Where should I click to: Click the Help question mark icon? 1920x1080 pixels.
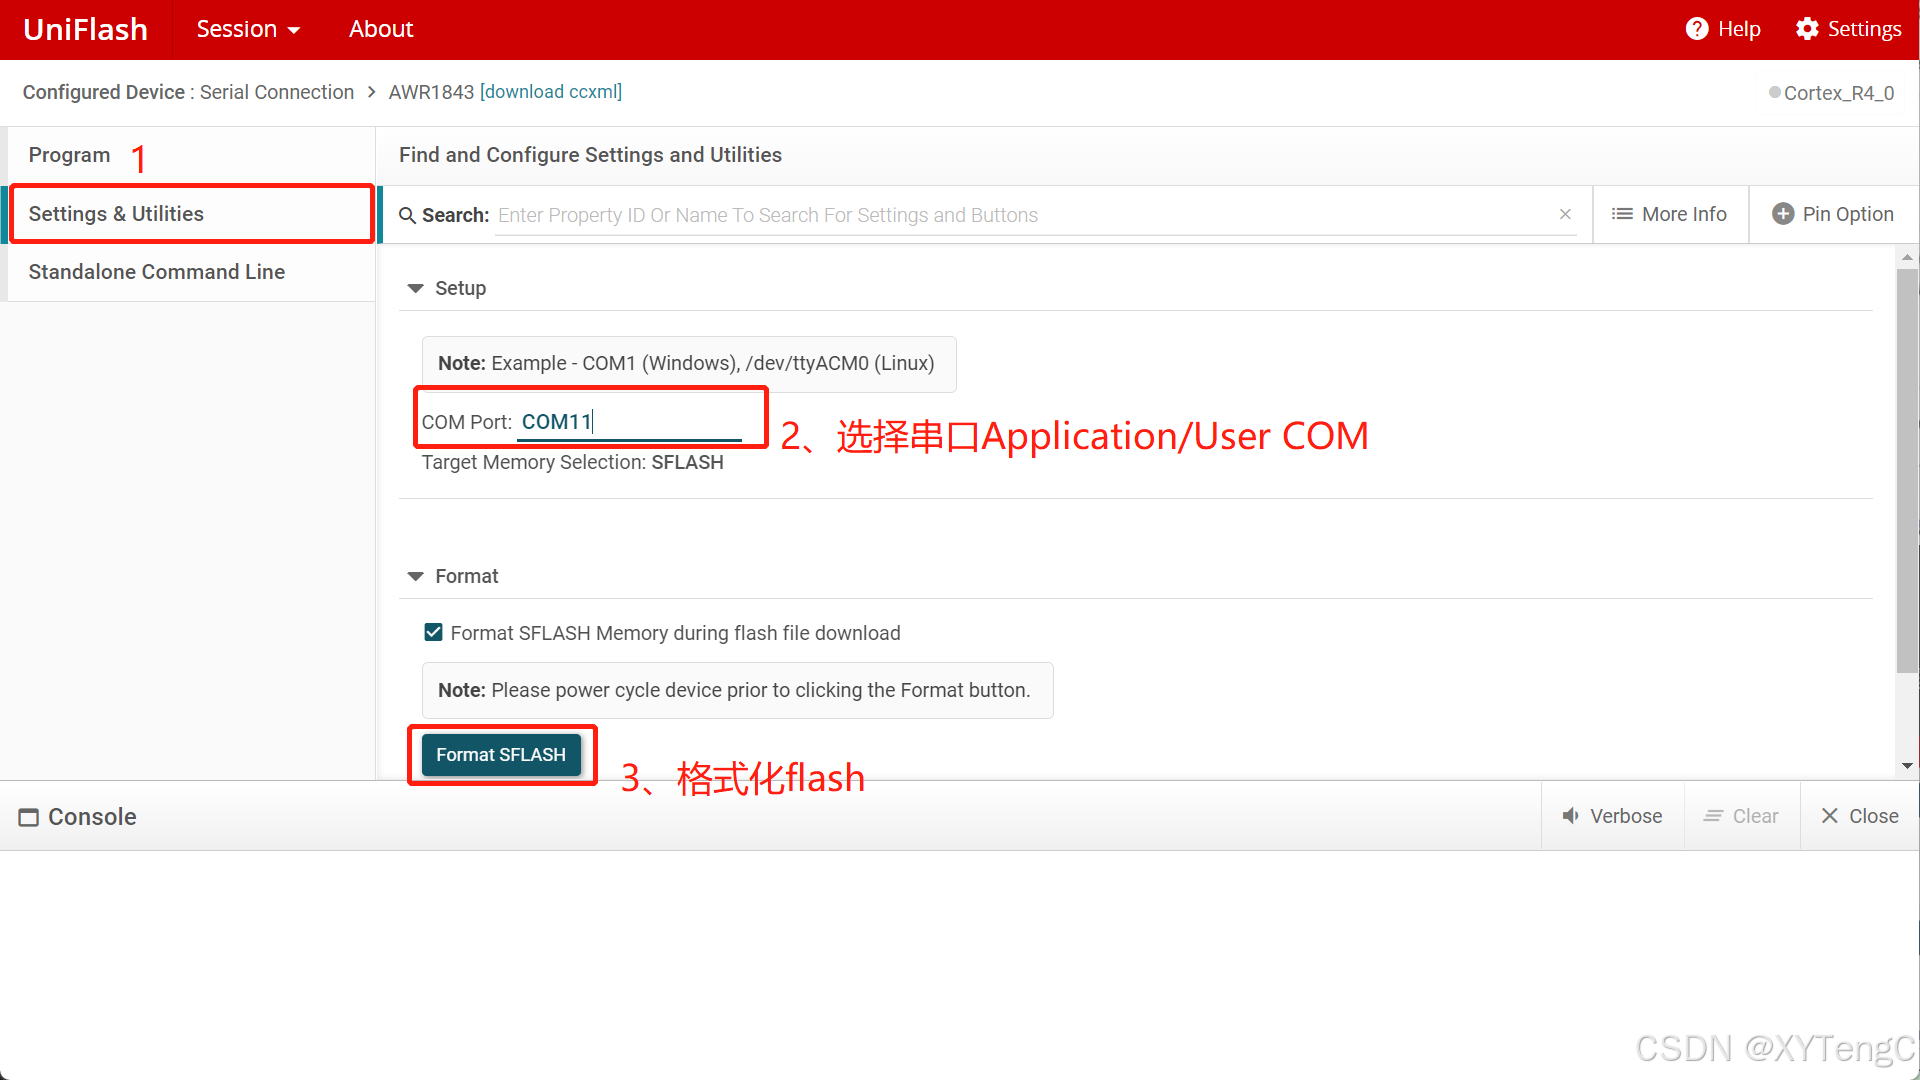pyautogui.click(x=1696, y=29)
